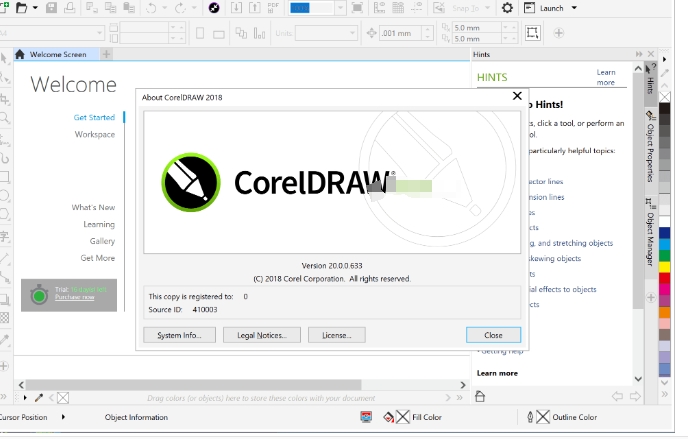Viewport: 688px width, 439px height.
Task: Click the Cut icon in toolbar
Action: pos(92,7)
